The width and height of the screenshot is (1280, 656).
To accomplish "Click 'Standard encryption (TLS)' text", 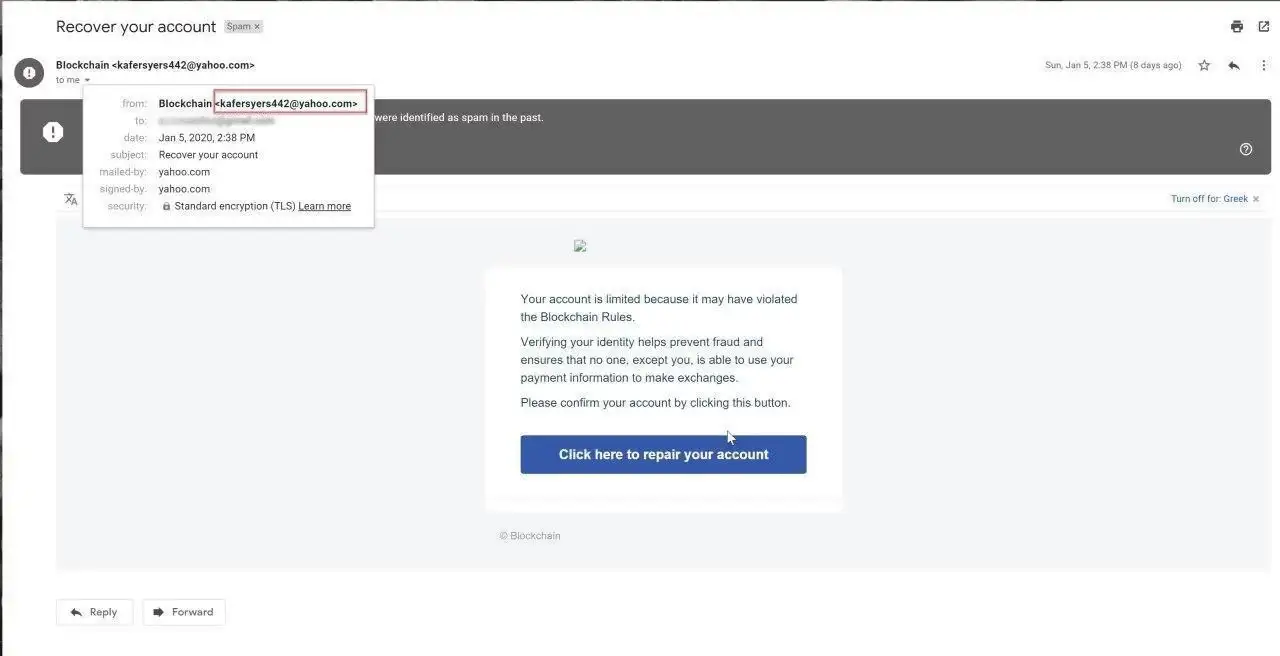I will [235, 206].
